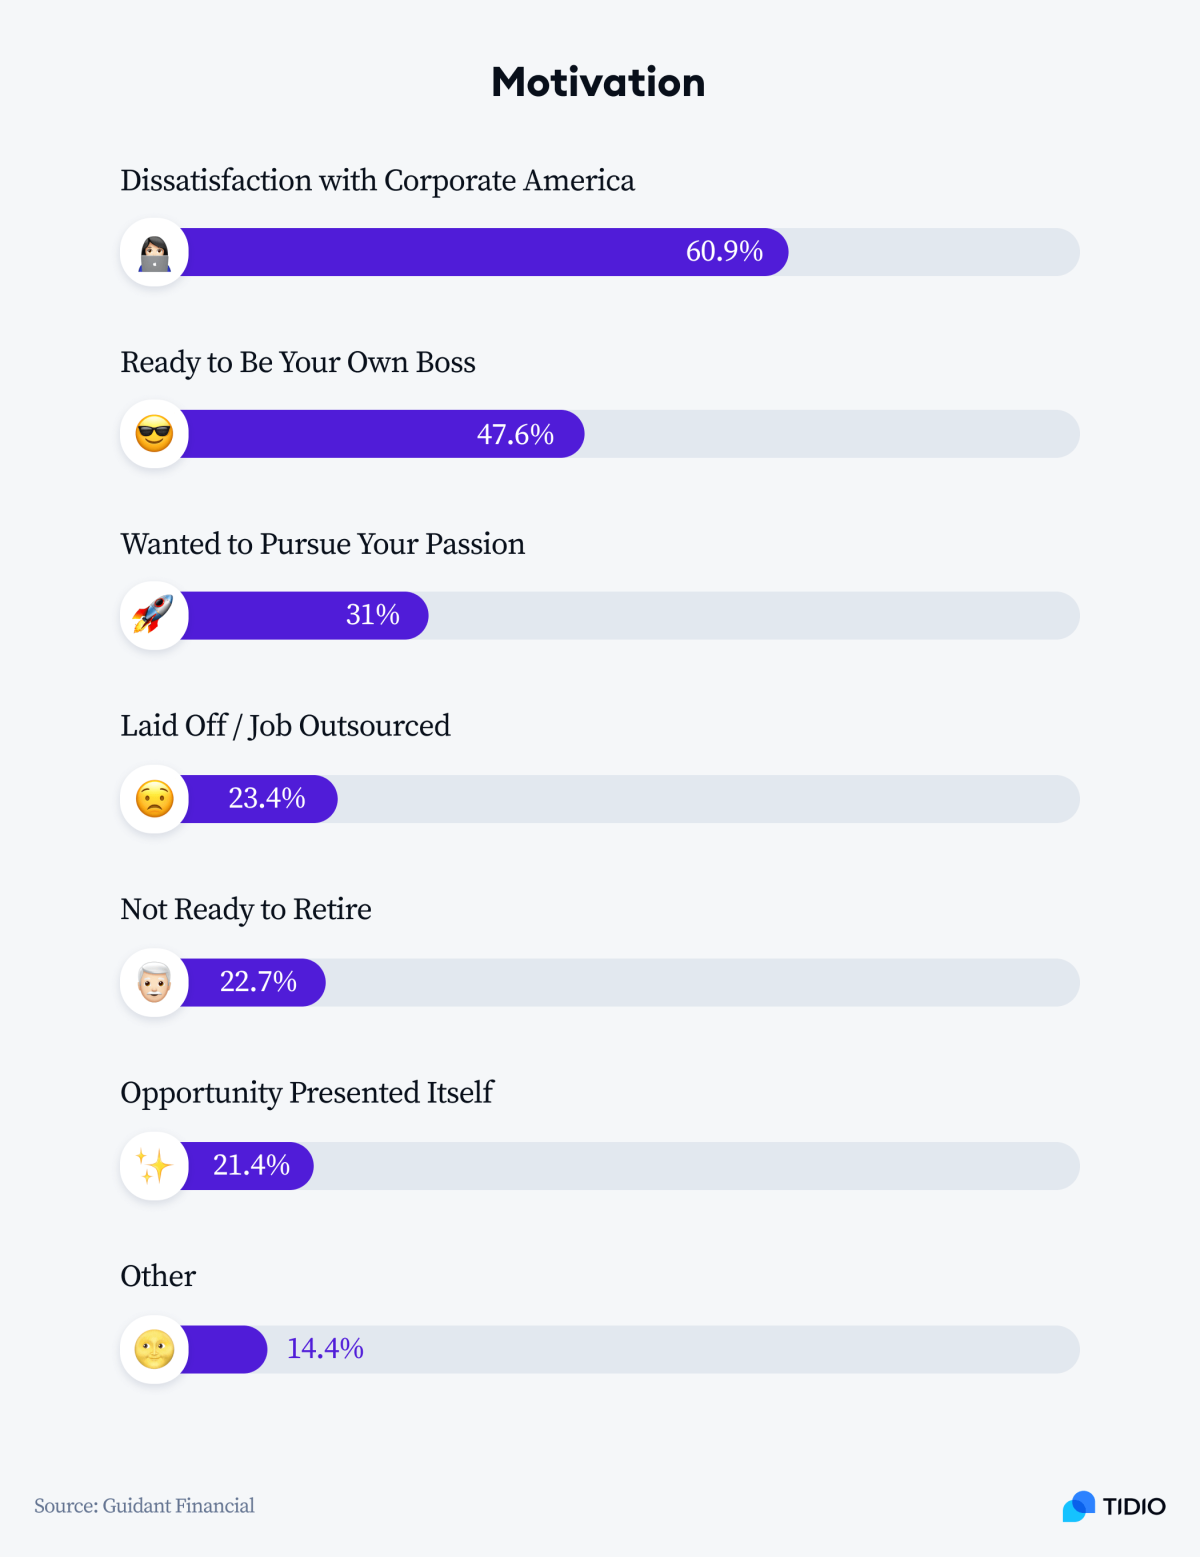
Task: Click the 21.4% bar label
Action: pyautogui.click(x=252, y=1165)
